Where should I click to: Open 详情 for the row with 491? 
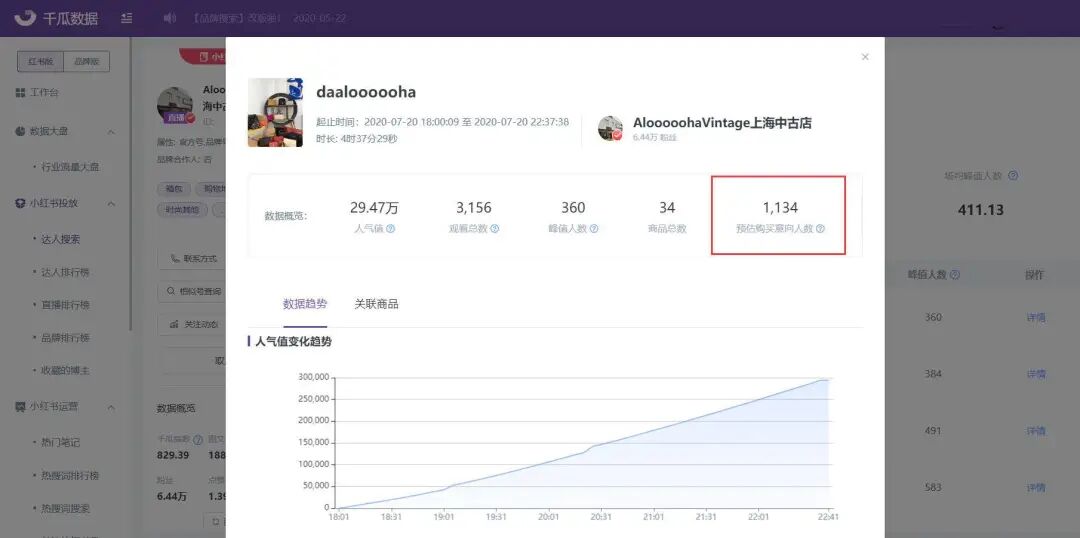[1036, 431]
